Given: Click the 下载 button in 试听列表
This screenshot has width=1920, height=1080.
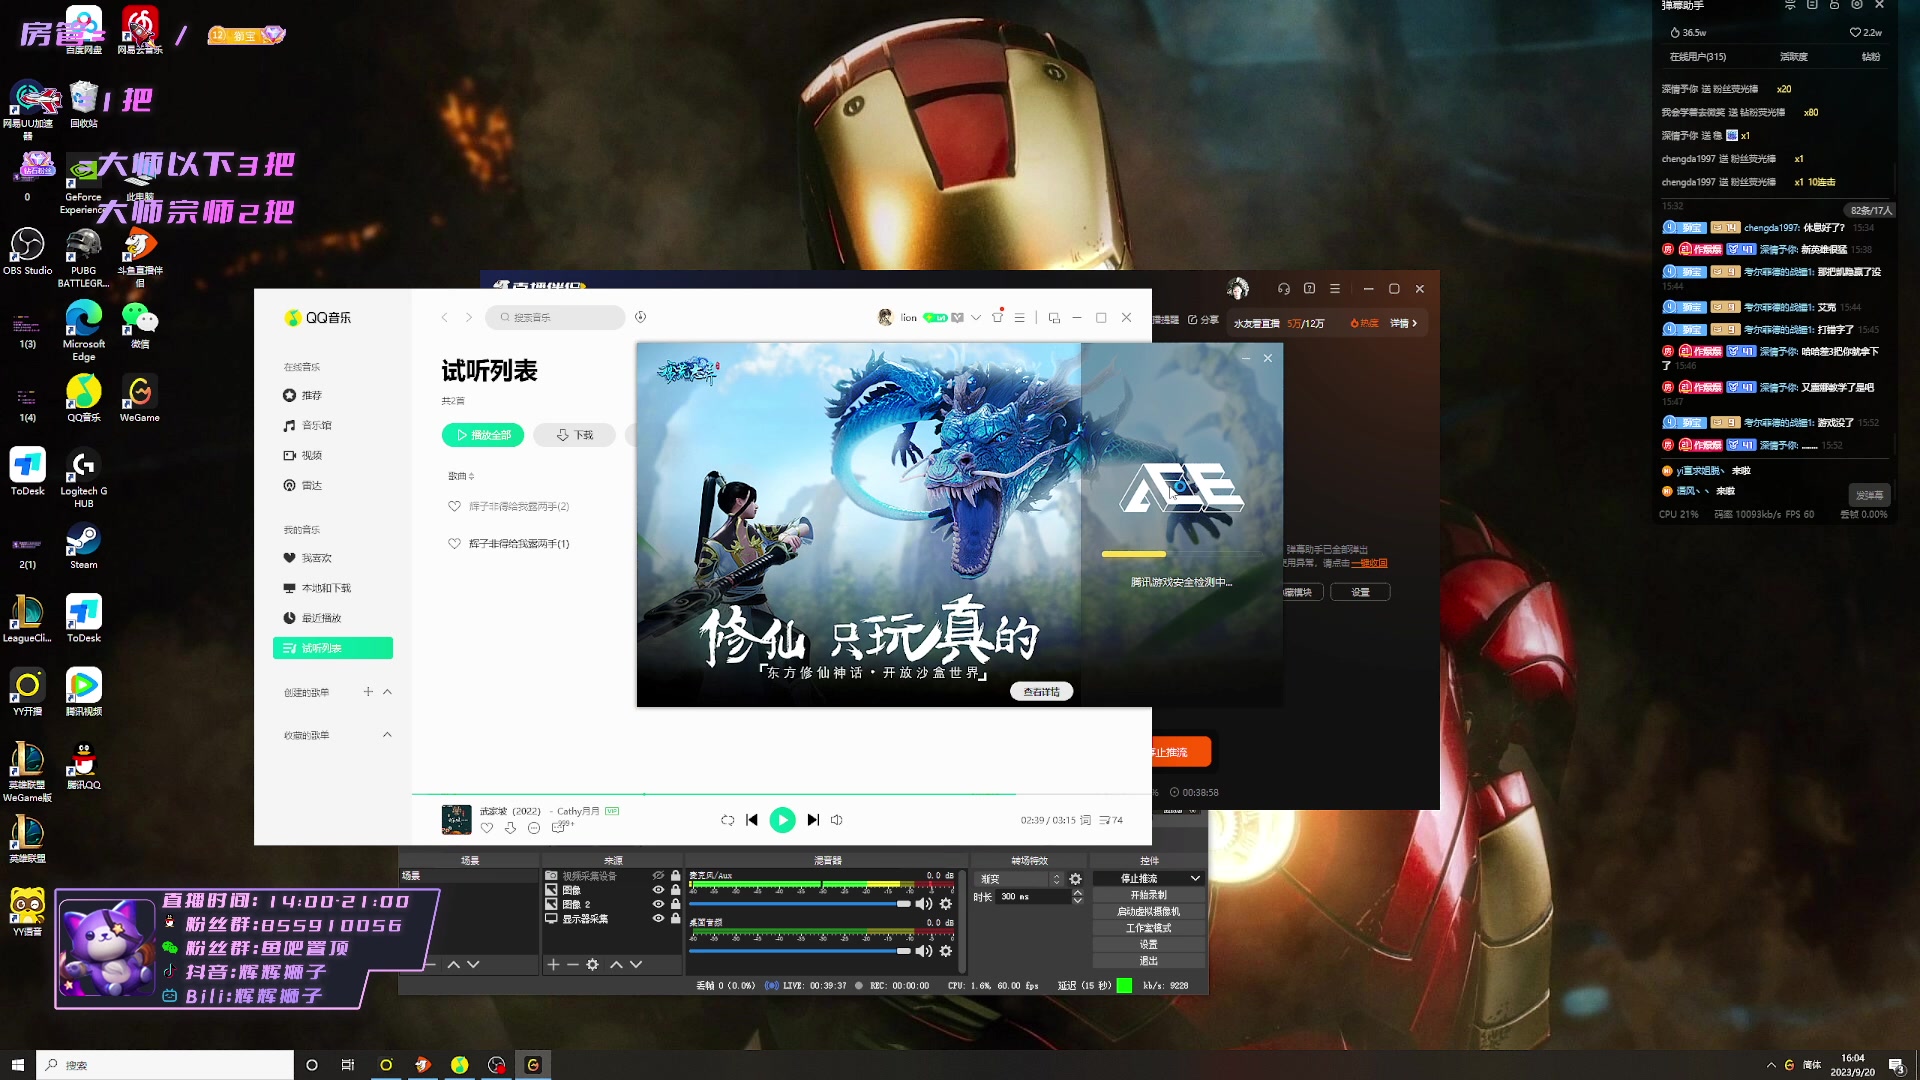Looking at the screenshot, I should [574, 435].
